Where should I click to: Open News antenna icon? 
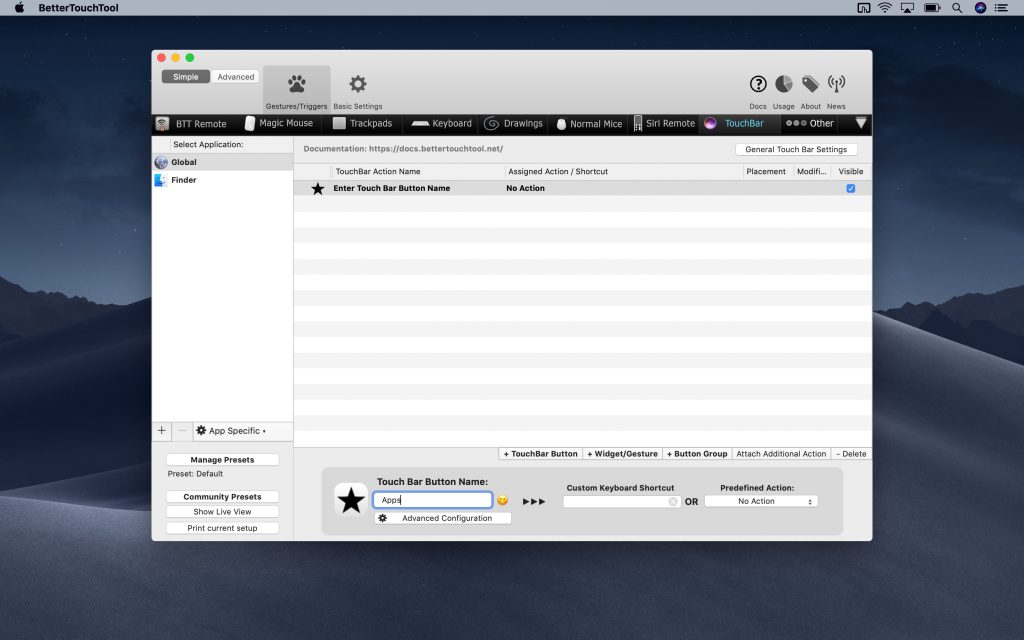click(x=836, y=84)
